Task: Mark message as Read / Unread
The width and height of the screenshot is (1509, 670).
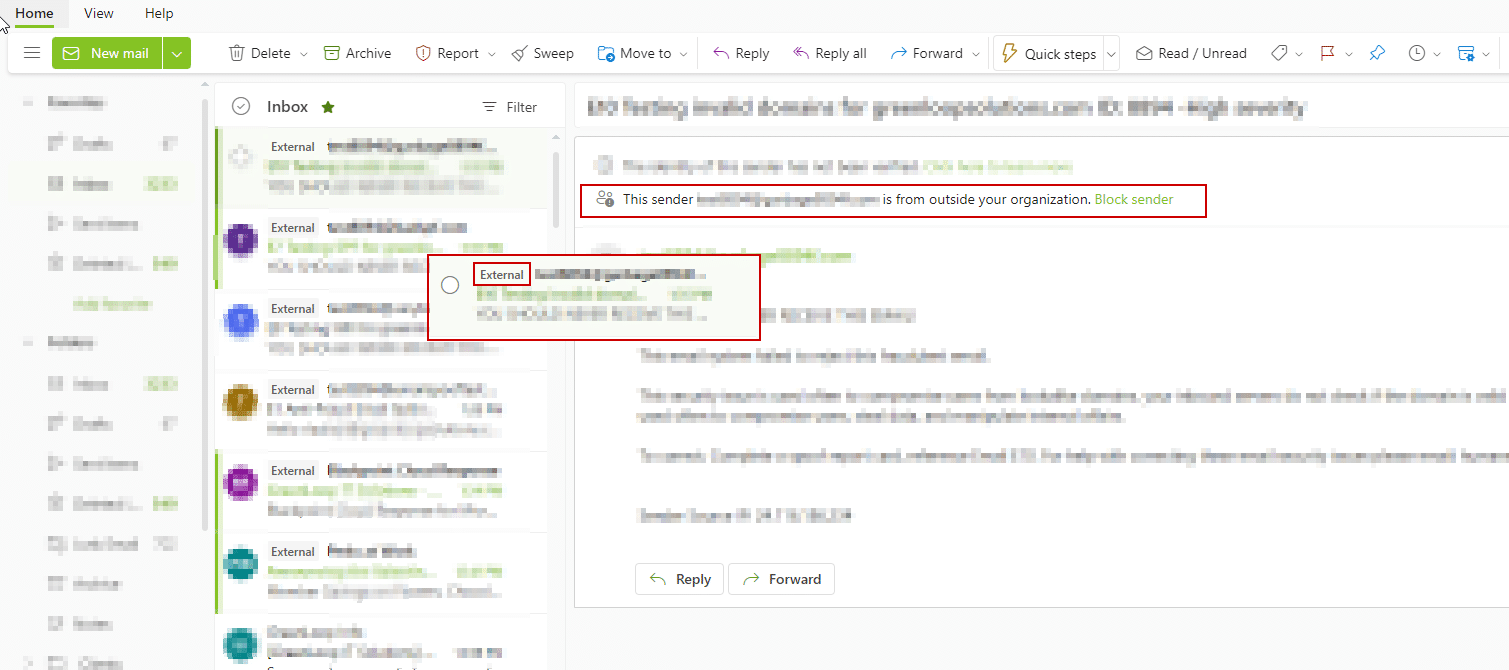Action: [1191, 53]
